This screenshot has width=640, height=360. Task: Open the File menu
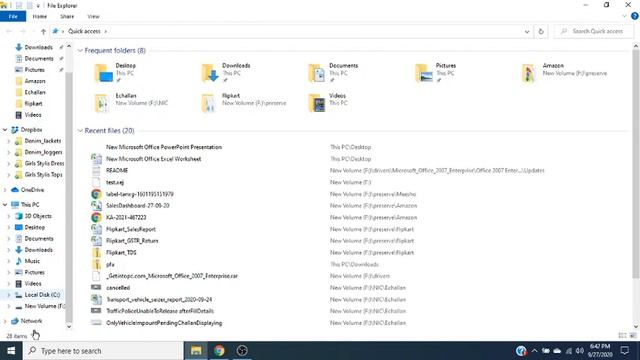click(13, 16)
